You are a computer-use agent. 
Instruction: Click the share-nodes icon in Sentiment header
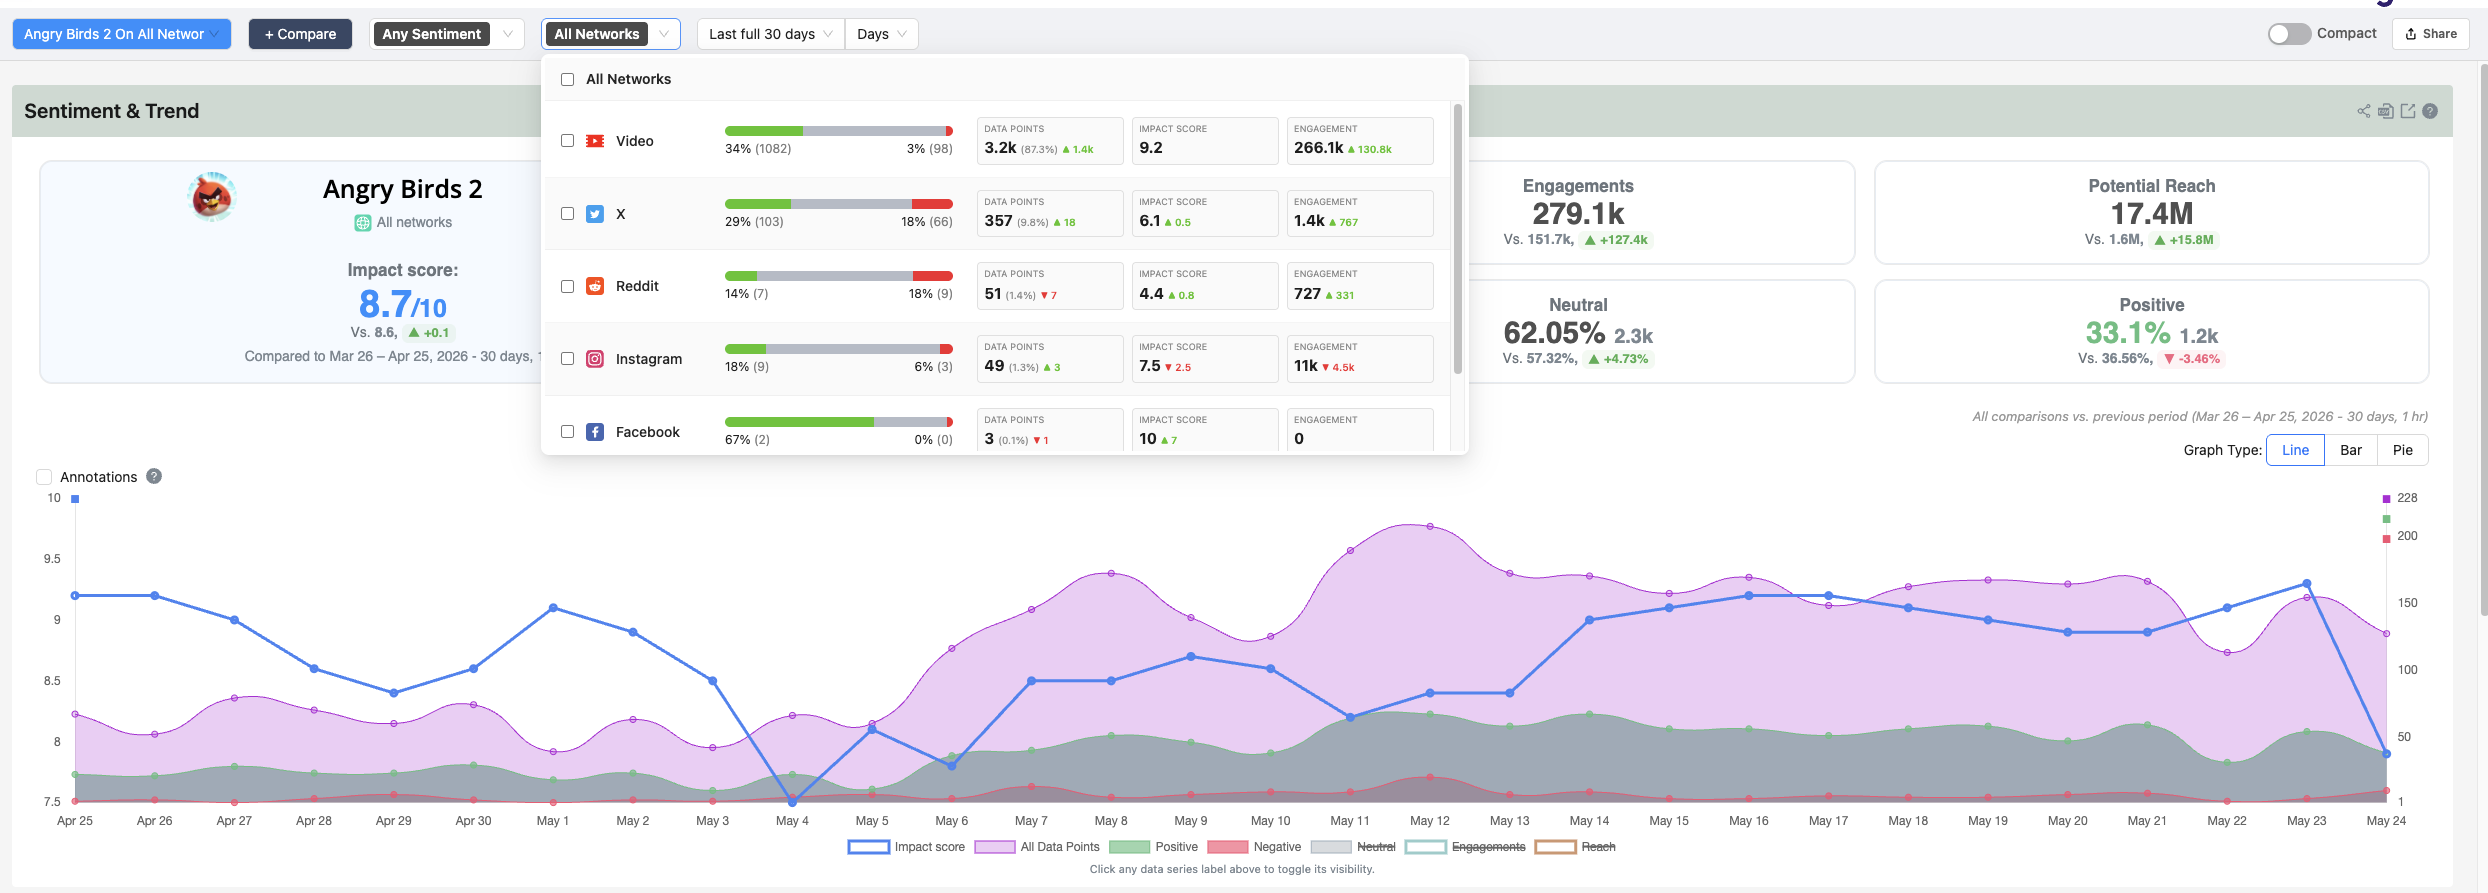[2364, 111]
